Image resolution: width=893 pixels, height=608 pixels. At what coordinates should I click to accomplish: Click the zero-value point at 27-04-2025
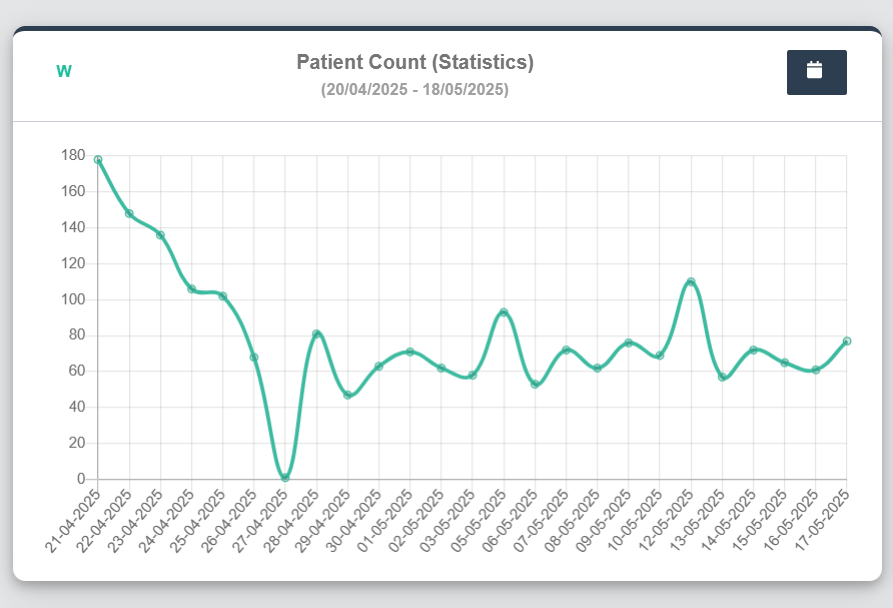point(285,478)
